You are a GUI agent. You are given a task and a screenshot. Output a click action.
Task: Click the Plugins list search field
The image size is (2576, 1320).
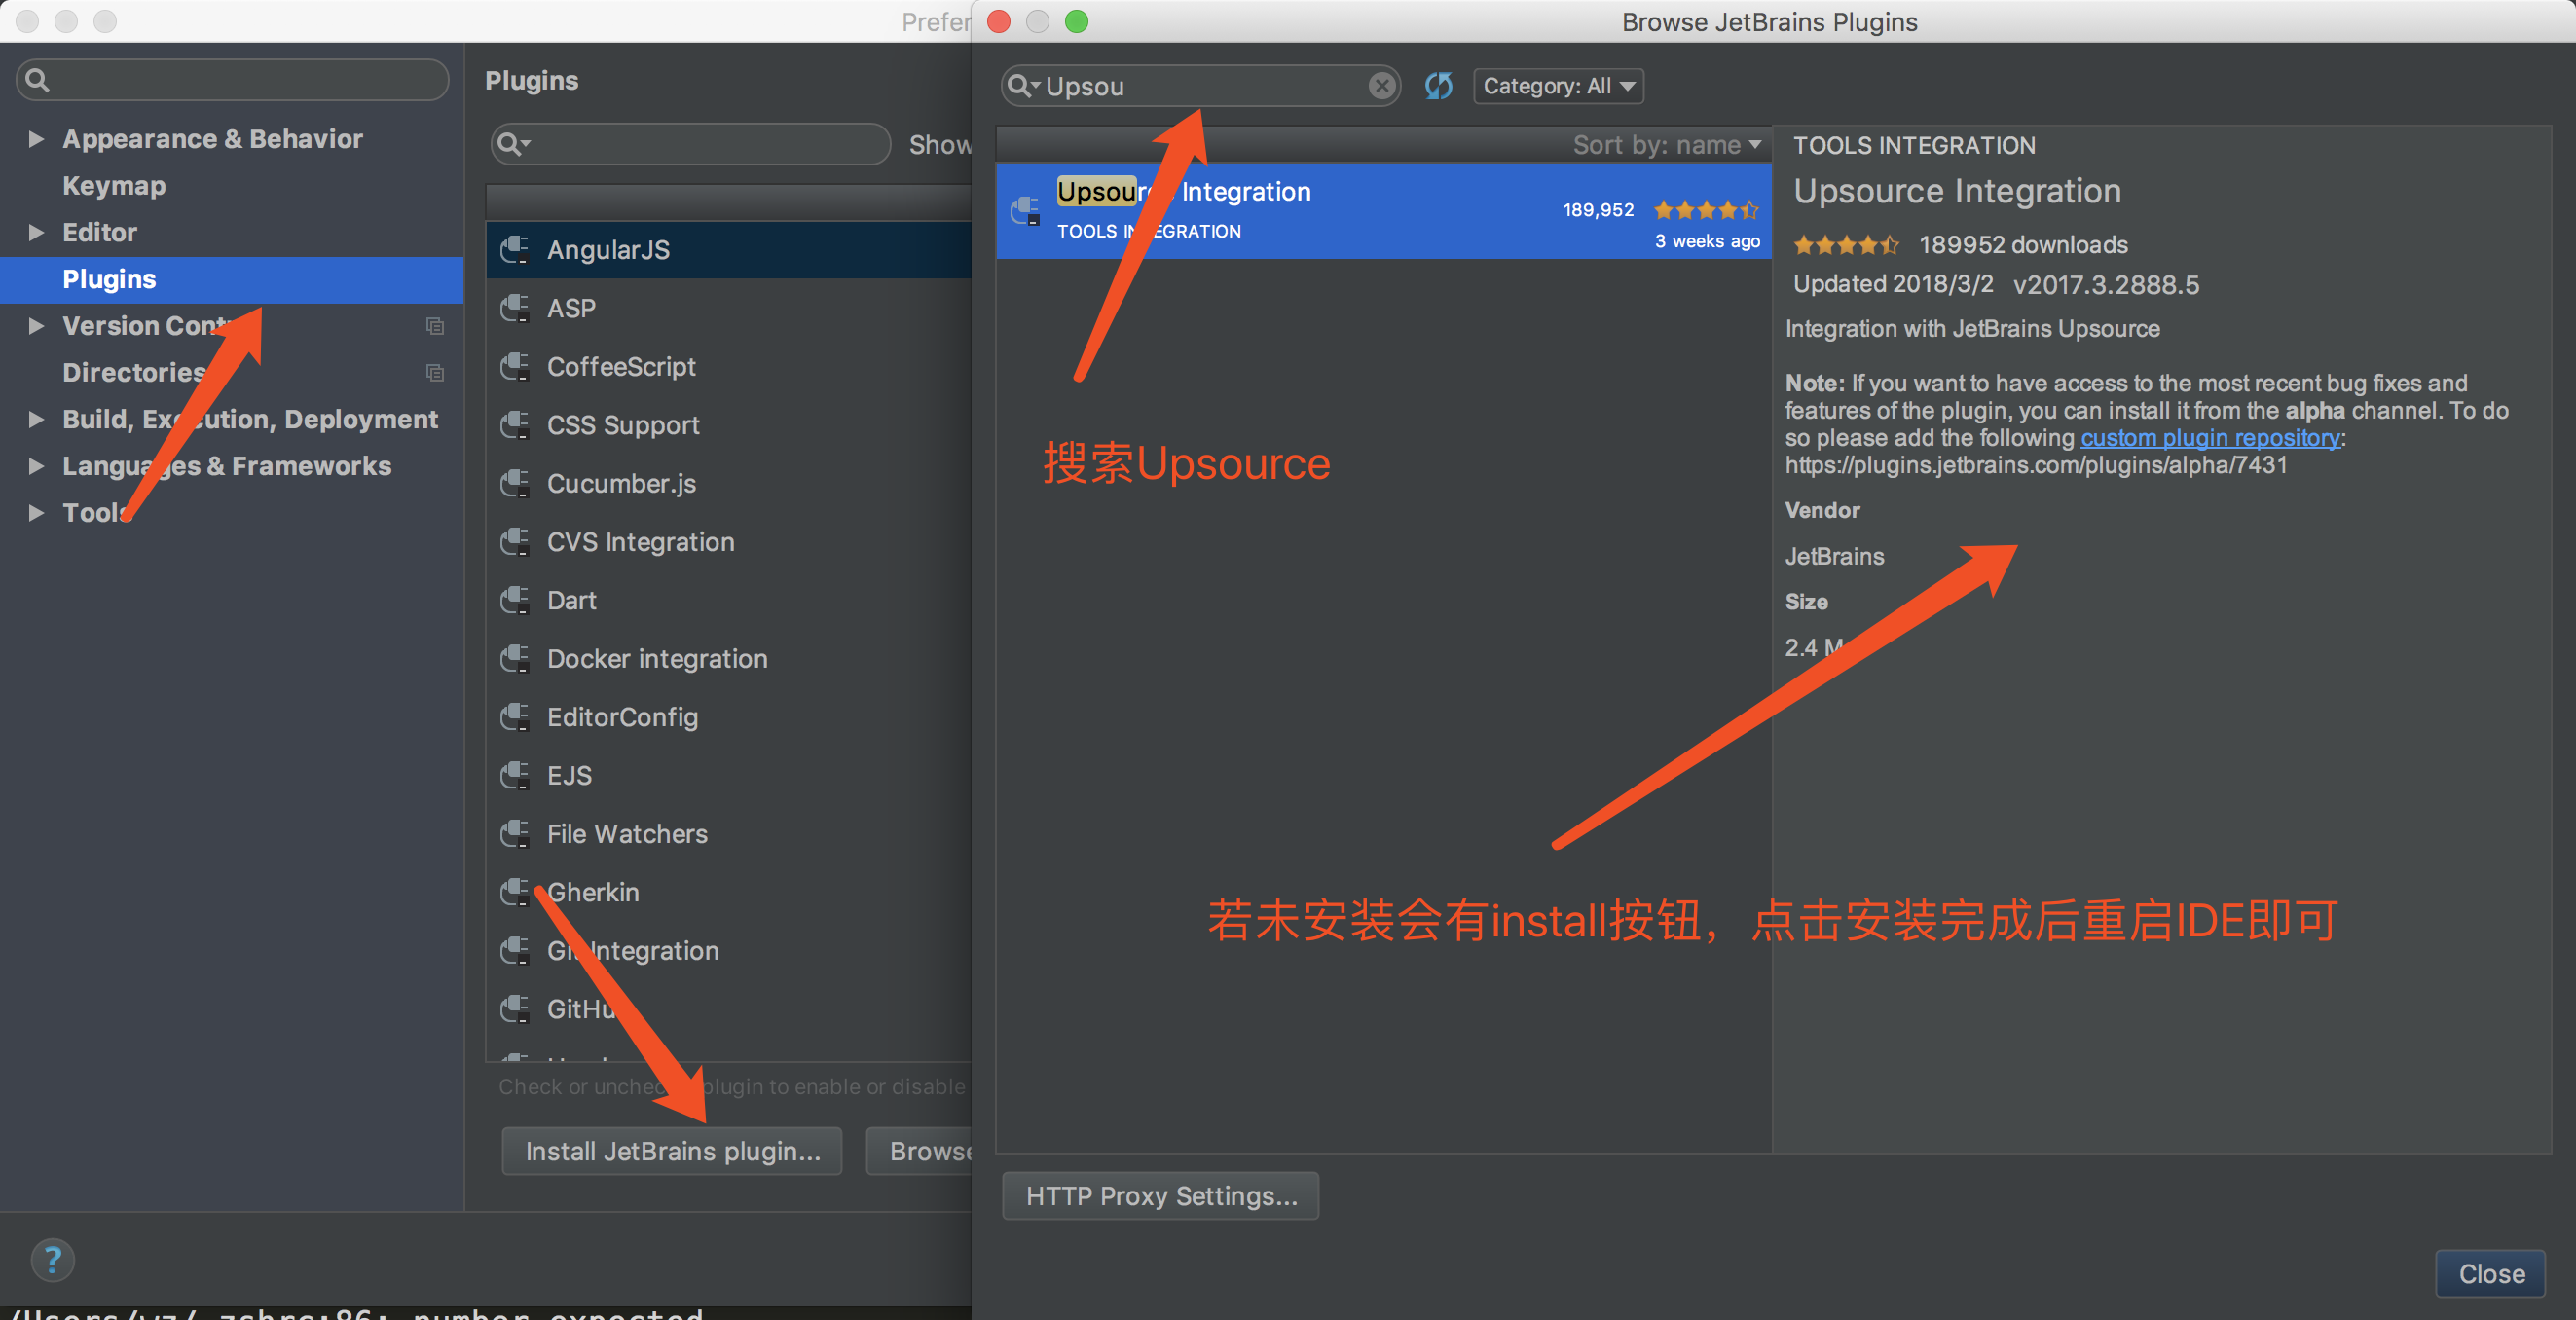pyautogui.click(x=690, y=144)
